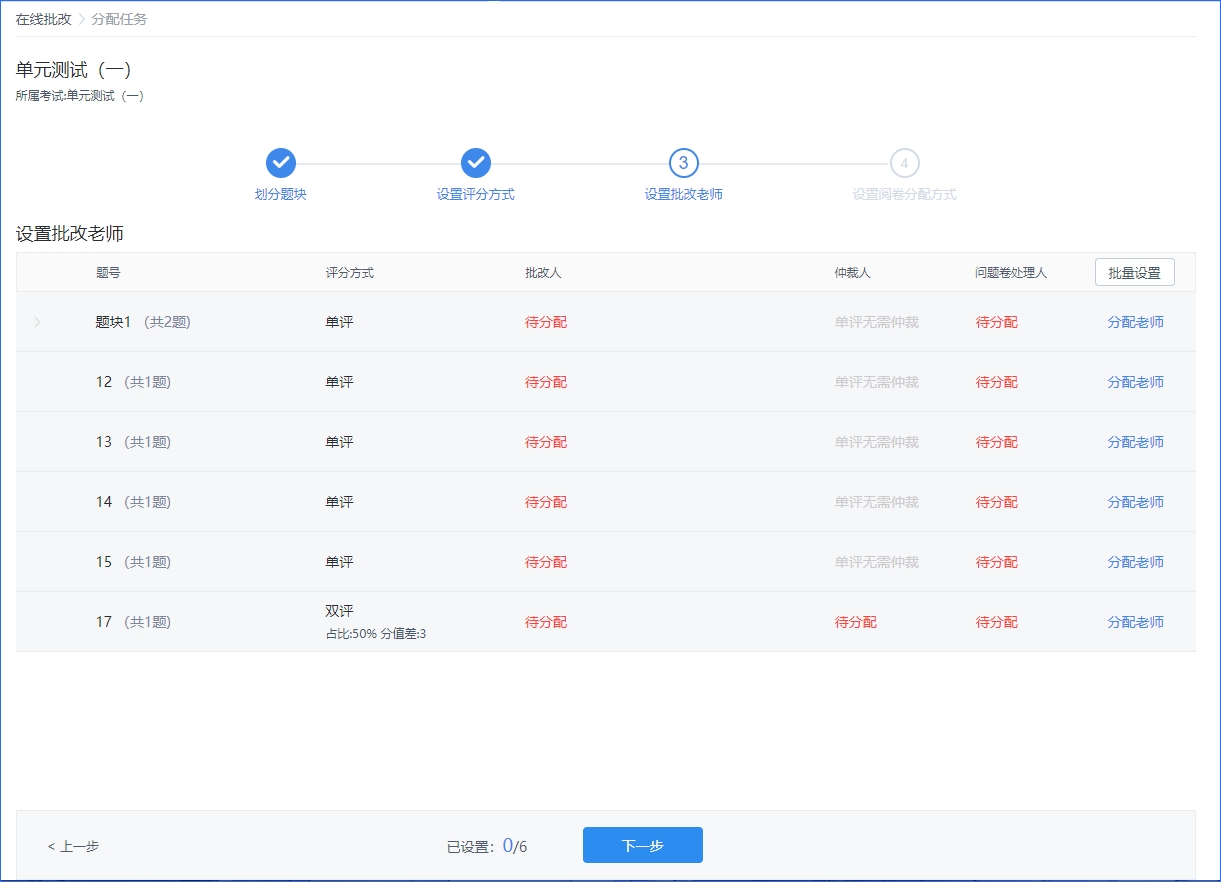Click the step 3 circle icon
This screenshot has height=882, width=1221.
pyautogui.click(x=684, y=162)
